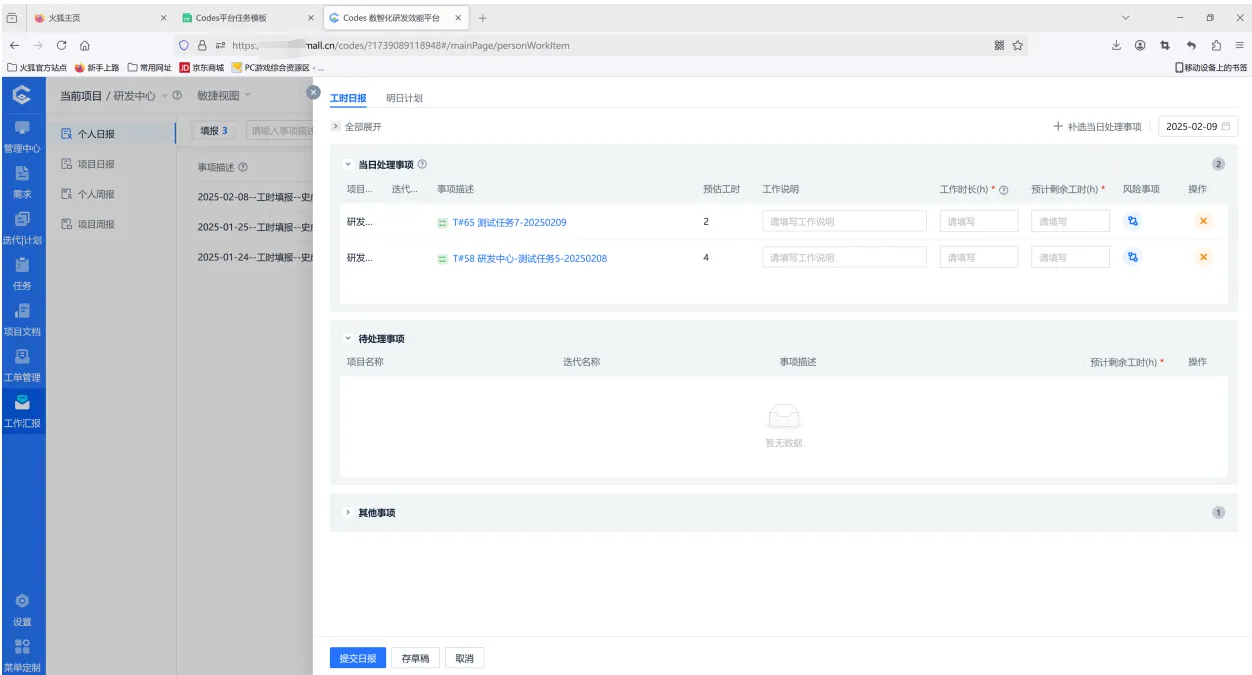Click risk item icon for T#58 row
Screen dimensions: 1252x675
(x=1132, y=257)
